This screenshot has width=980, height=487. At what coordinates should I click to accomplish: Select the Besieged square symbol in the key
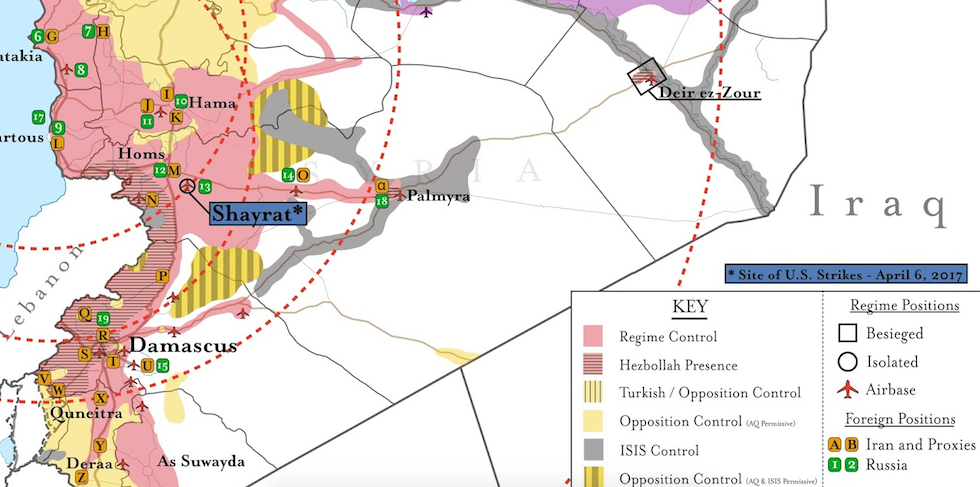(850, 334)
